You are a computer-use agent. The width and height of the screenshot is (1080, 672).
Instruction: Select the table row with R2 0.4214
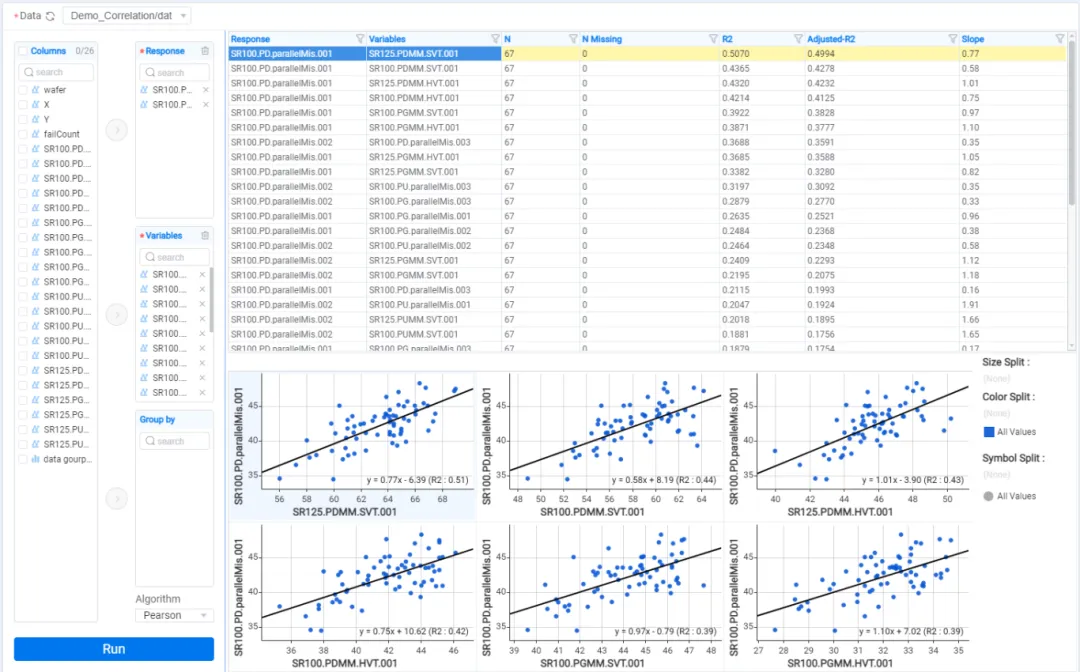click(647, 98)
